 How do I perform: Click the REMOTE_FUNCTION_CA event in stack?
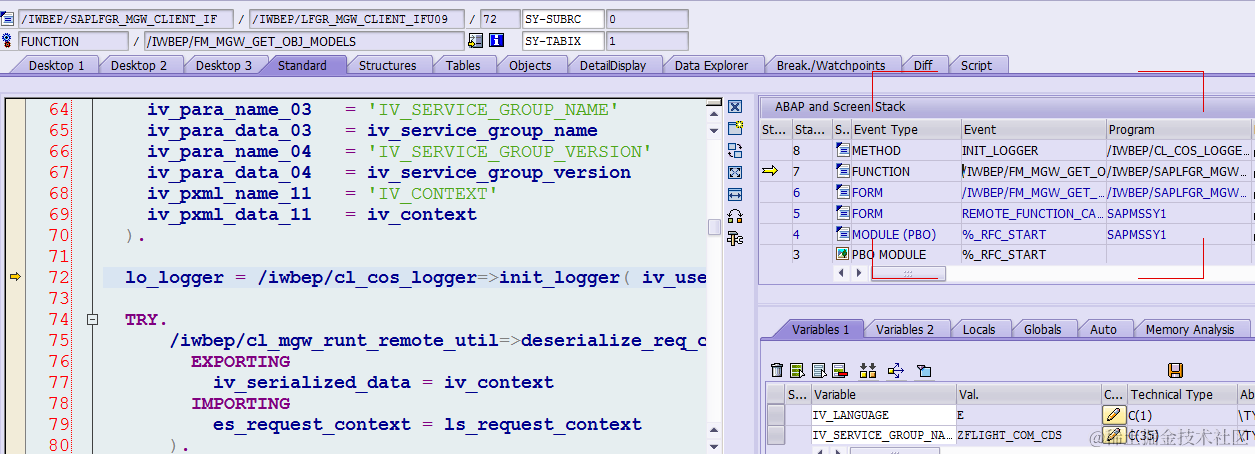pyautogui.click(x=1032, y=213)
